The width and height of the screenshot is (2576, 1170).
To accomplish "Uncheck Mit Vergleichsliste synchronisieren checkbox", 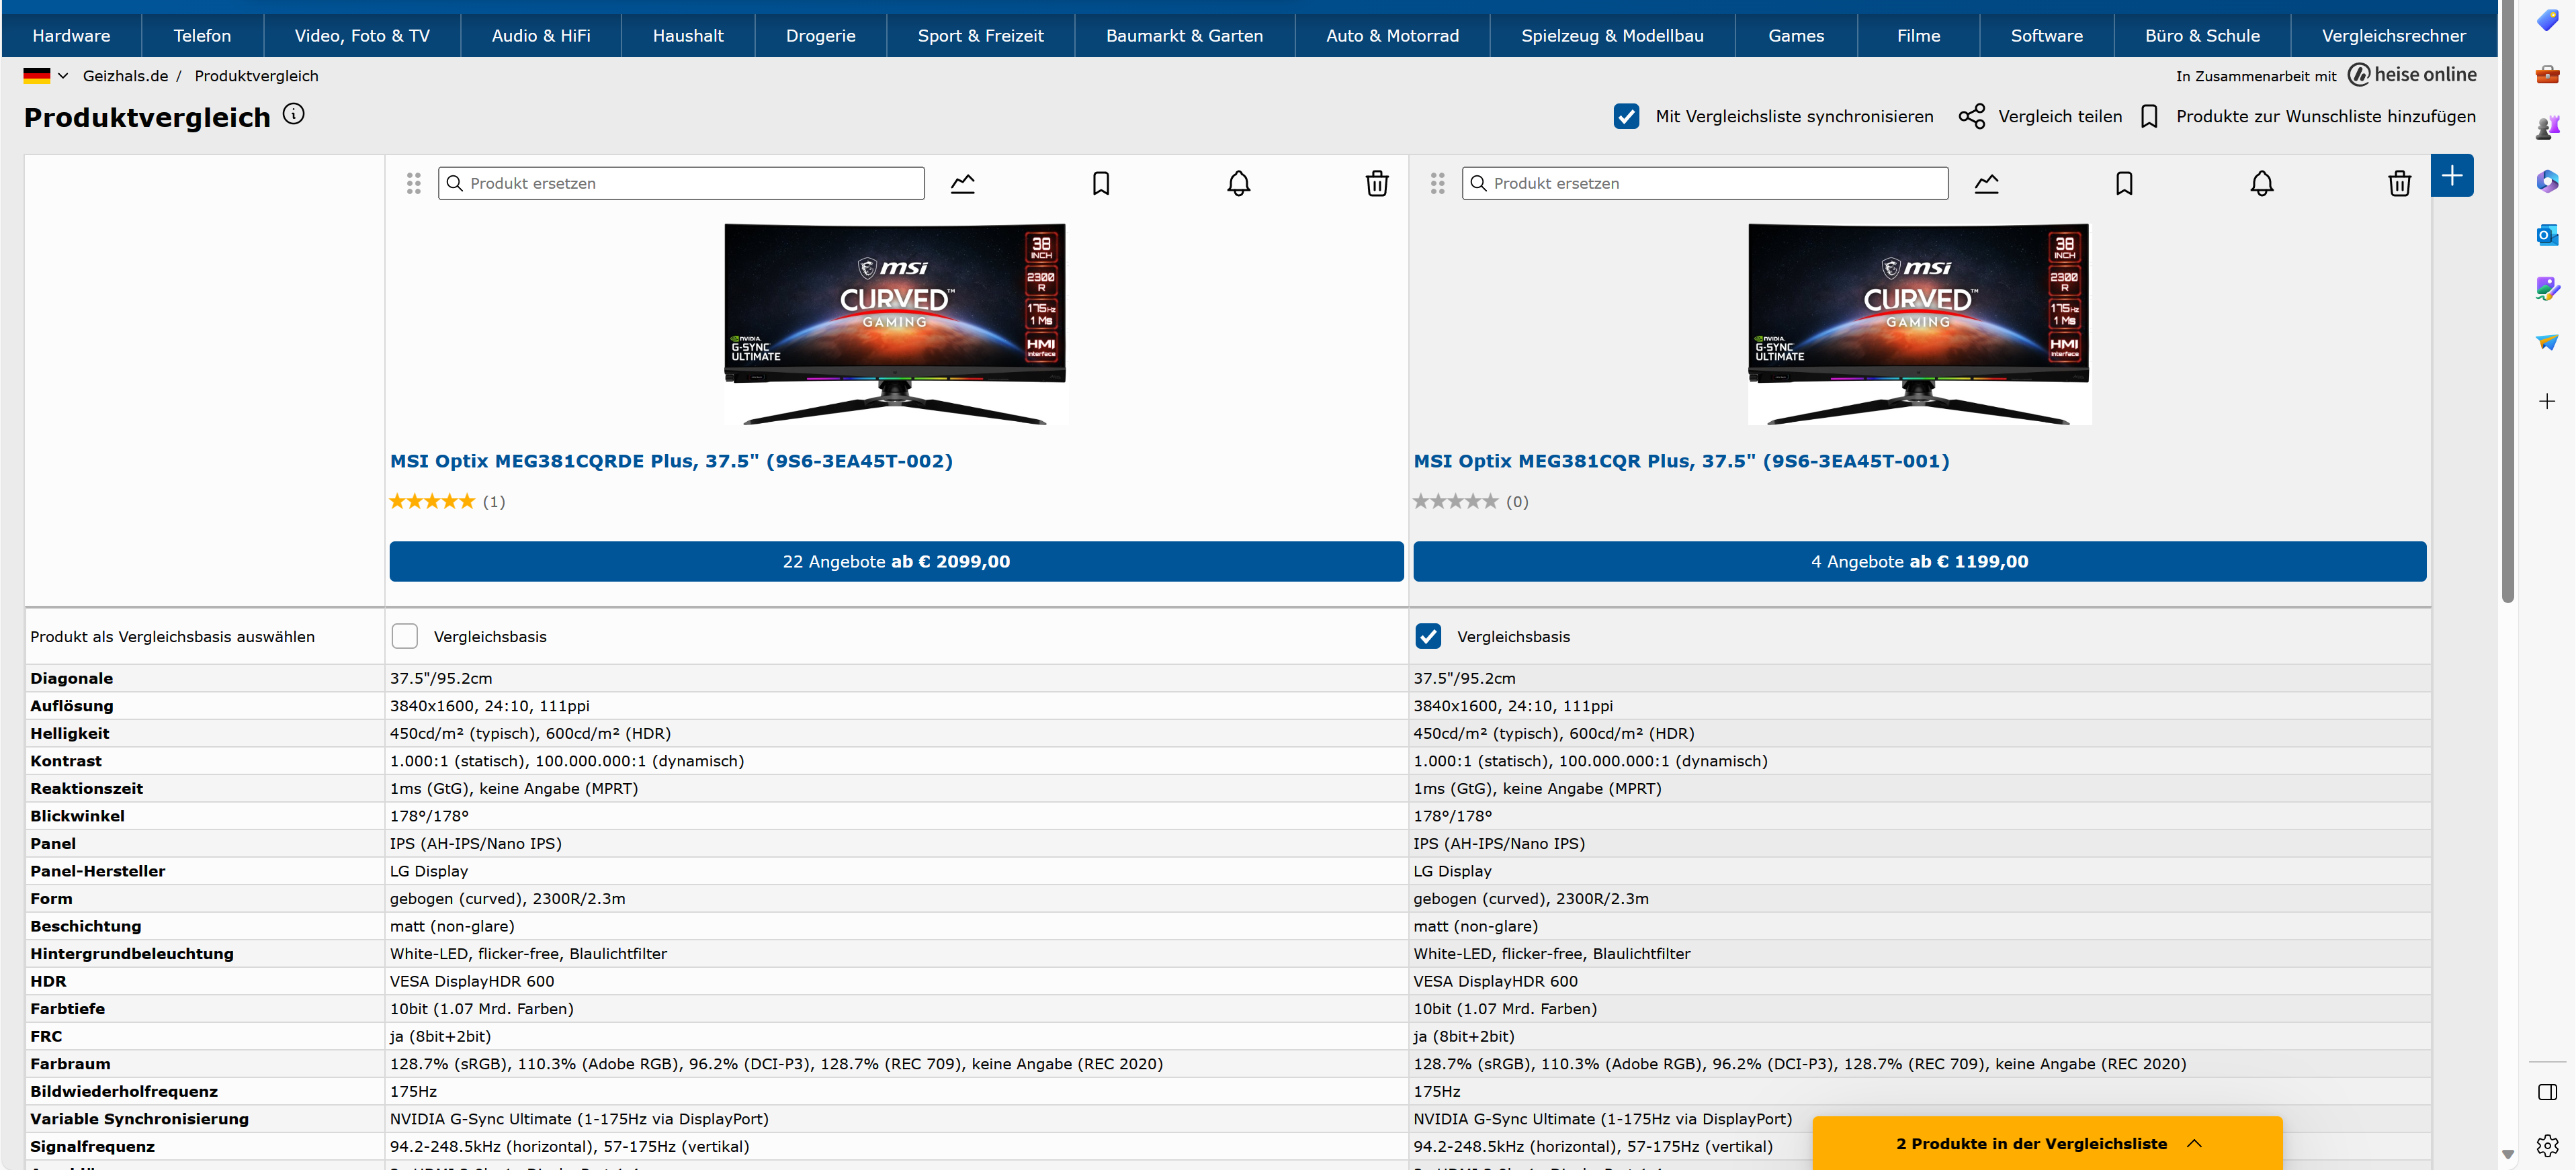I will pos(1626,116).
